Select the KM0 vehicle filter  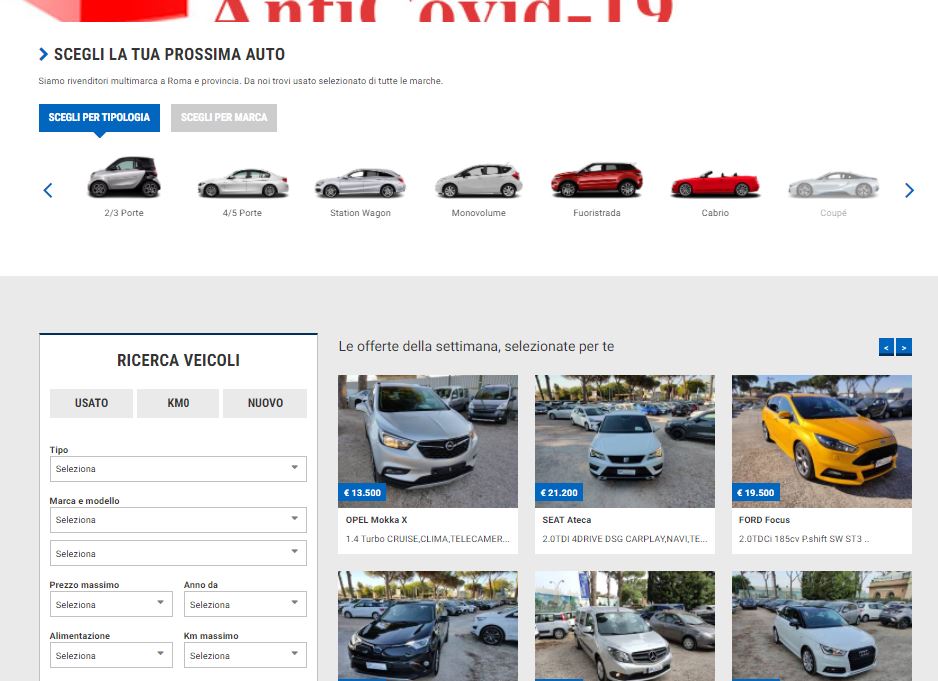pyautogui.click(x=178, y=403)
